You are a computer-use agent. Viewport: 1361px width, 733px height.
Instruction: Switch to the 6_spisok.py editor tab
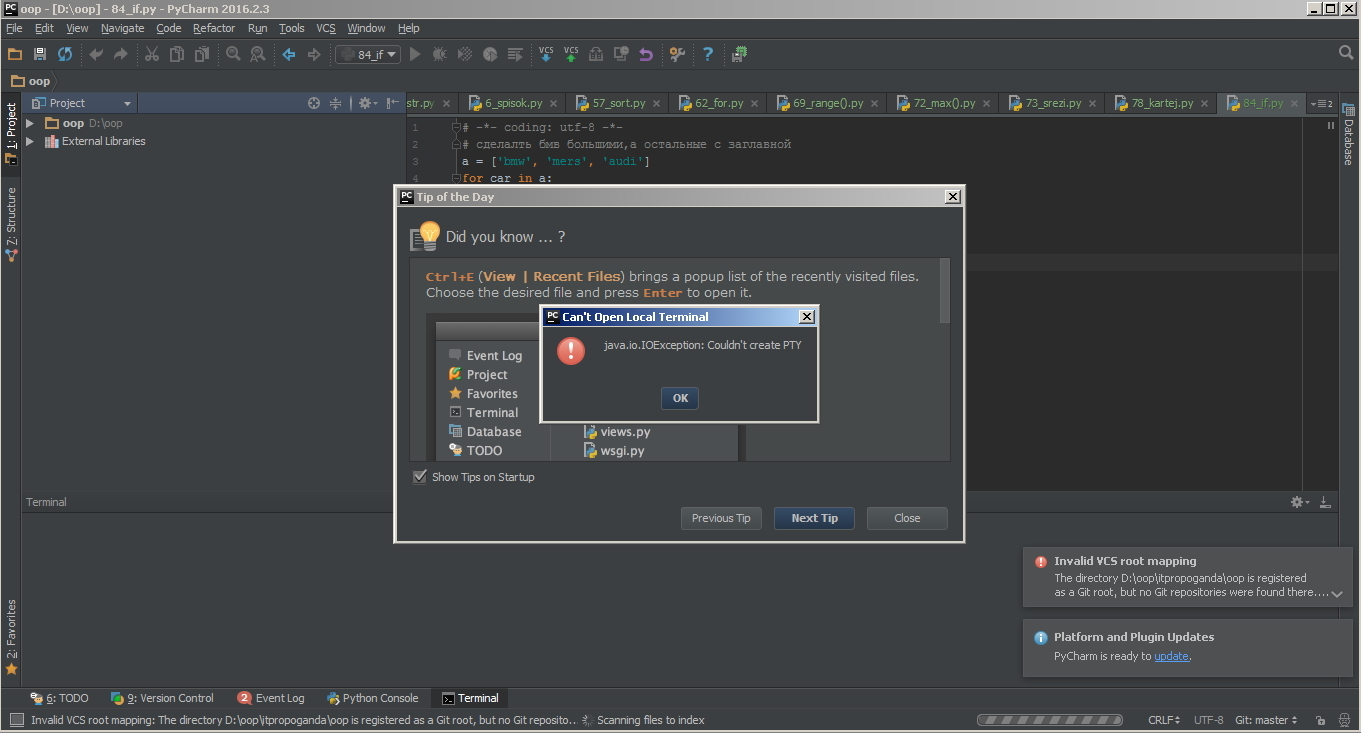coord(513,103)
